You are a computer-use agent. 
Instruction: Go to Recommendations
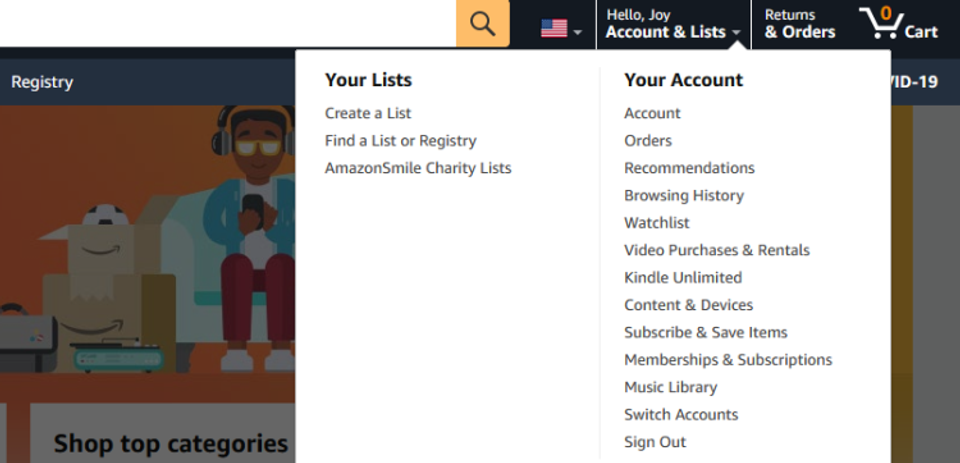689,168
